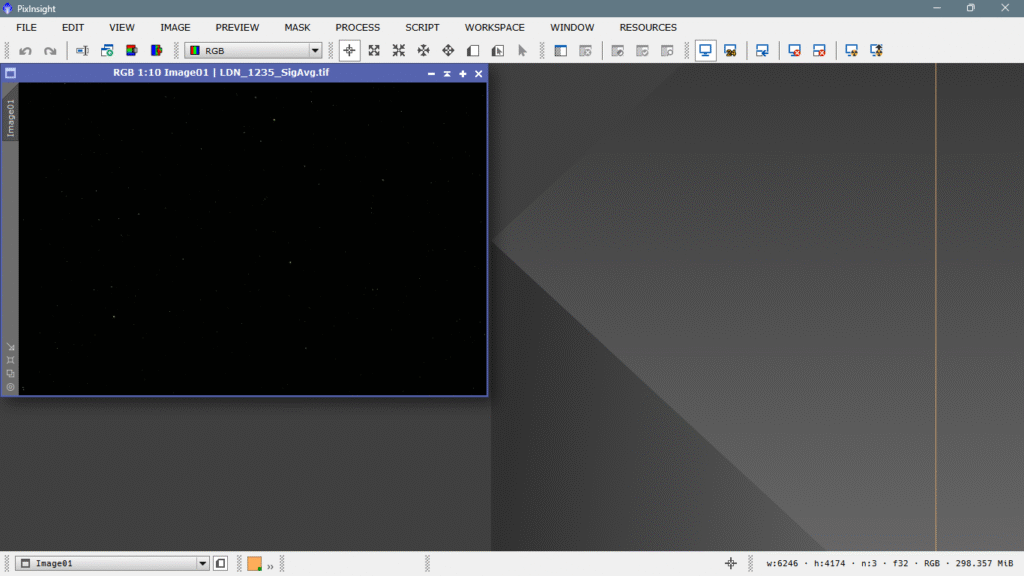Select the Zoom Out tool
This screenshot has width=1024, height=576.
point(399,51)
